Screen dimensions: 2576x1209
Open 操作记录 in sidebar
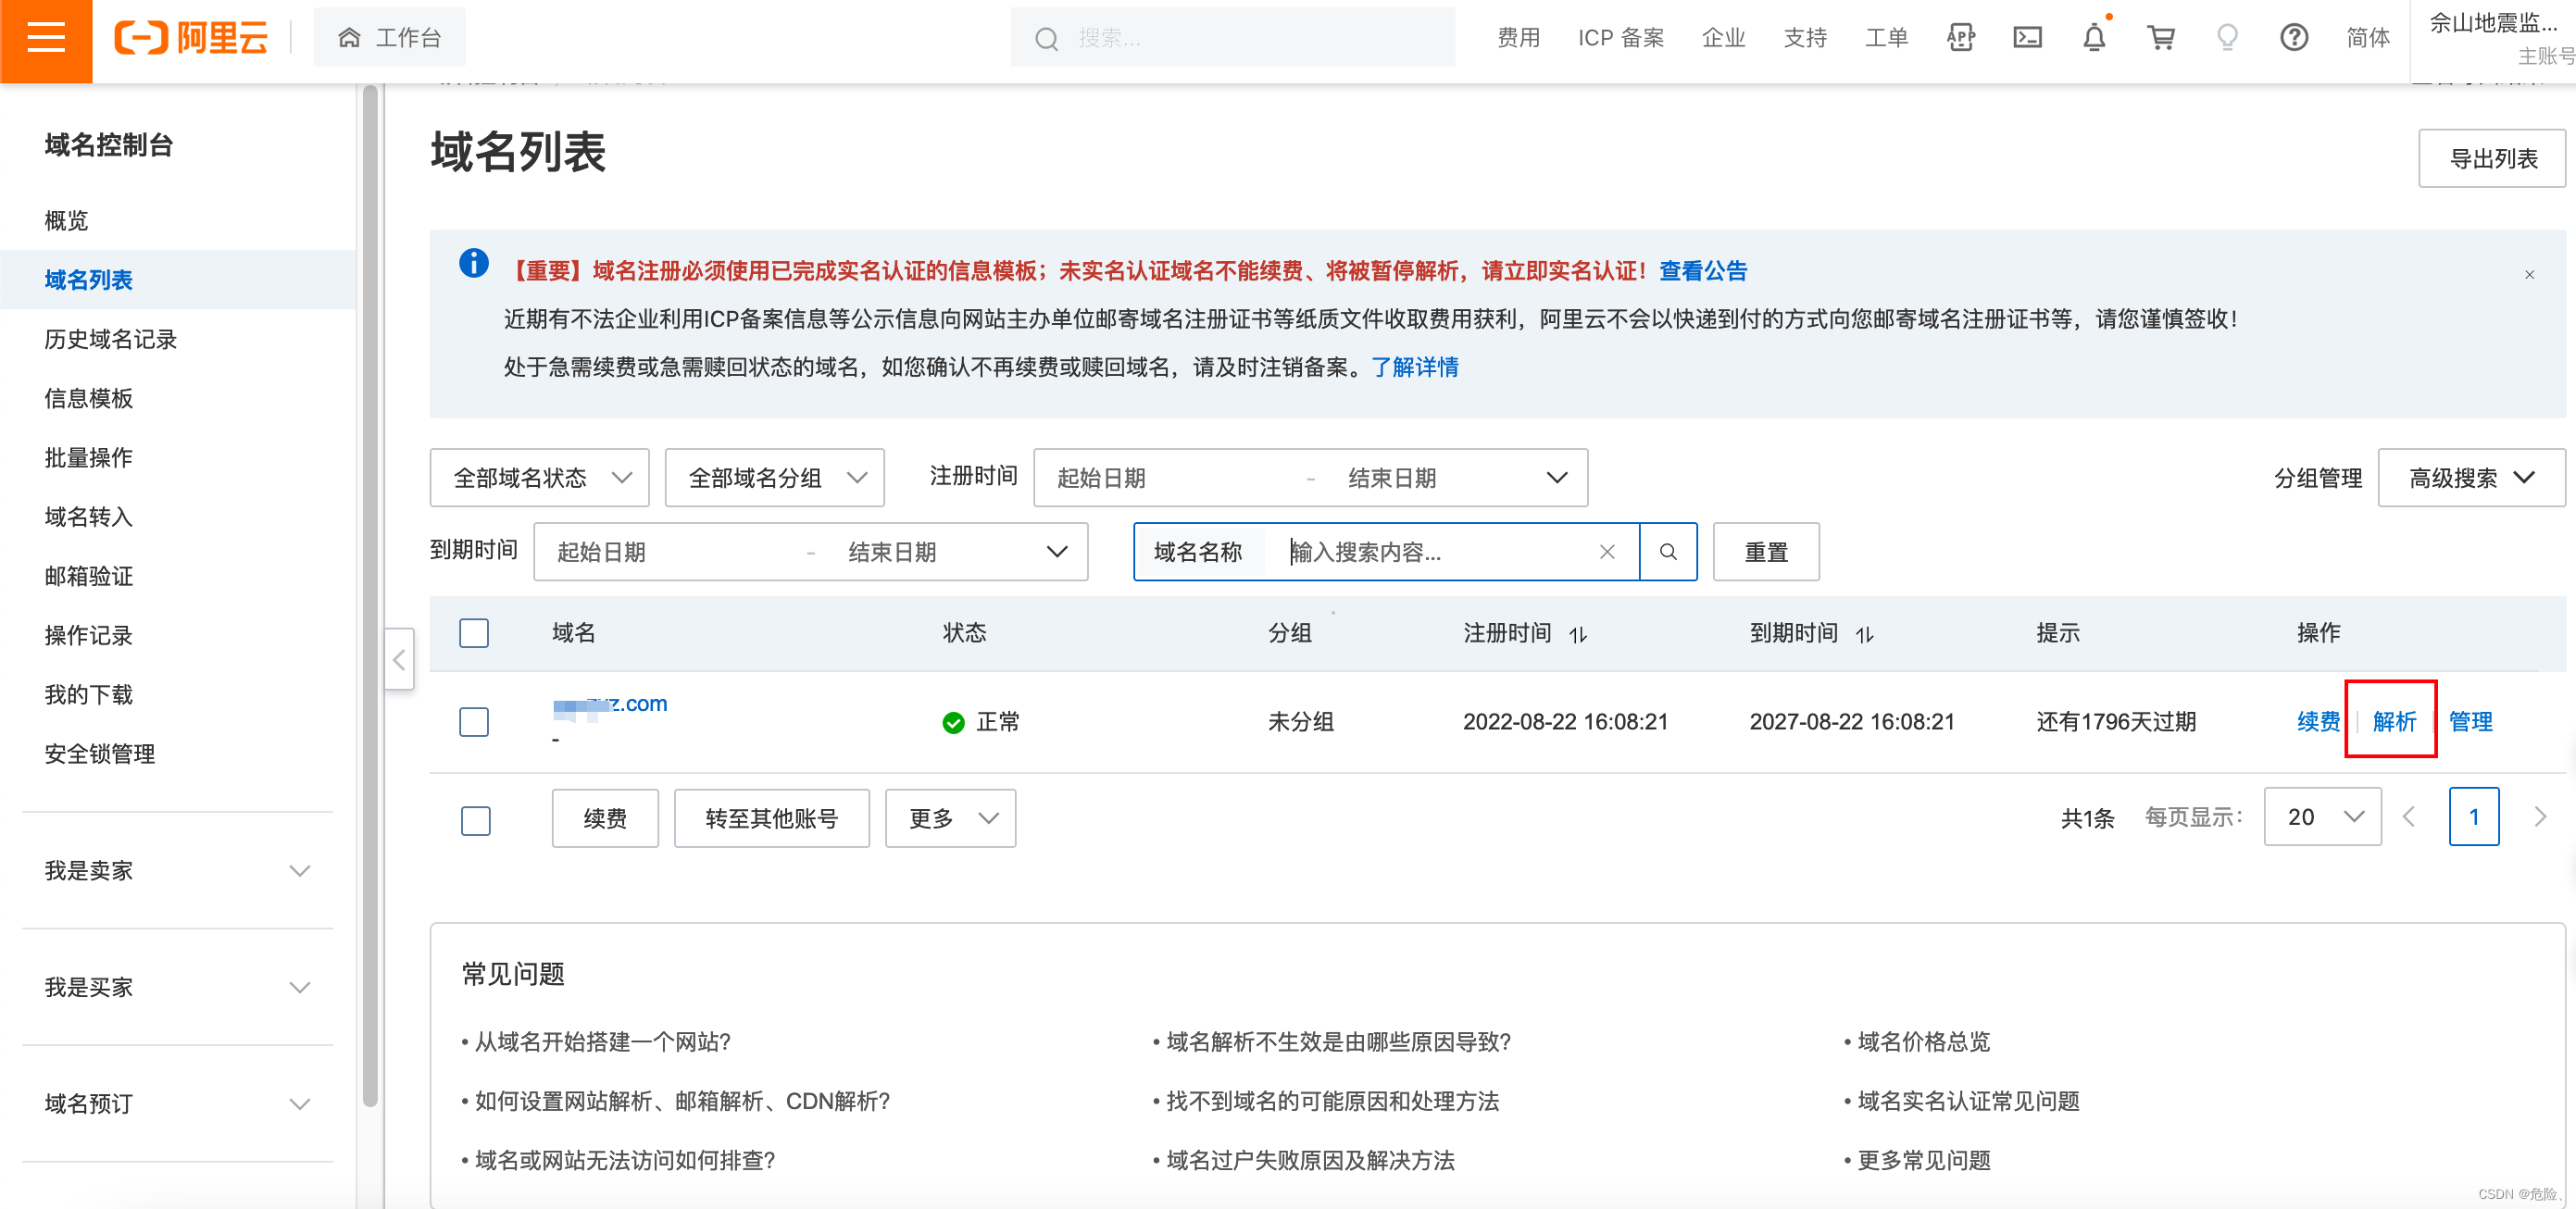tap(89, 636)
